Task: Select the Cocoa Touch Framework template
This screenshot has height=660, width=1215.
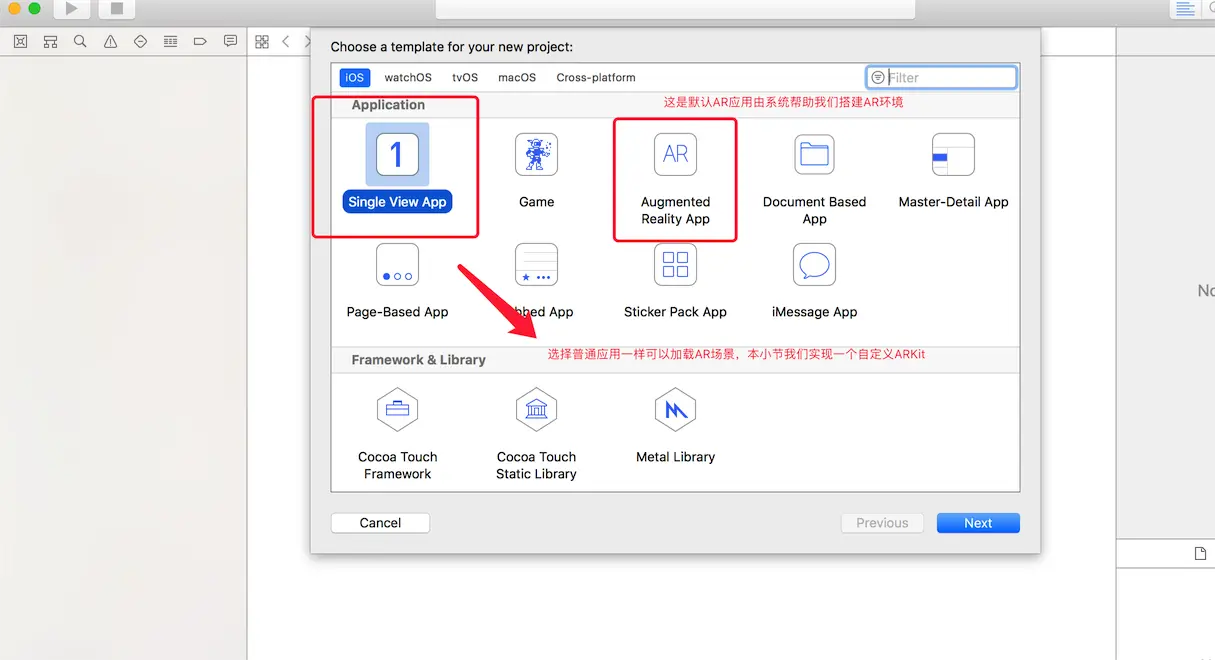Action: [x=397, y=435]
